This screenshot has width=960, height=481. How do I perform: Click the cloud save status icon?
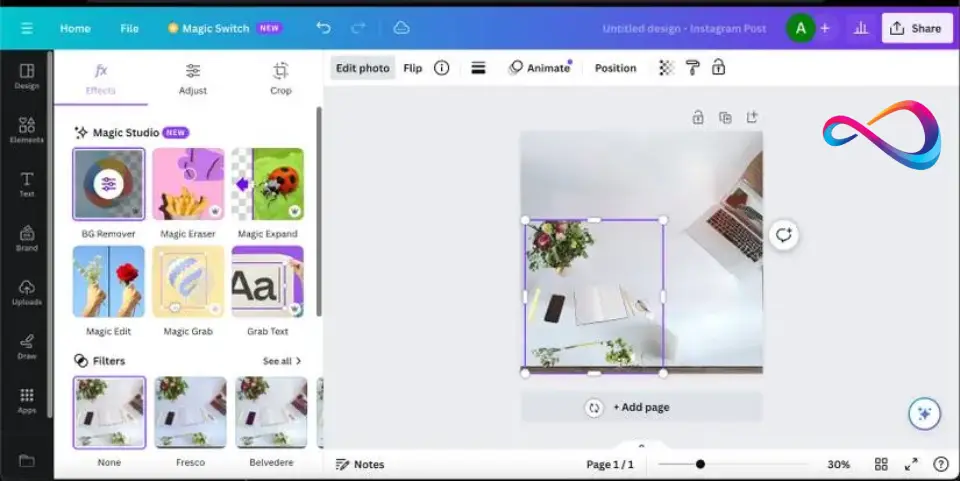(401, 28)
